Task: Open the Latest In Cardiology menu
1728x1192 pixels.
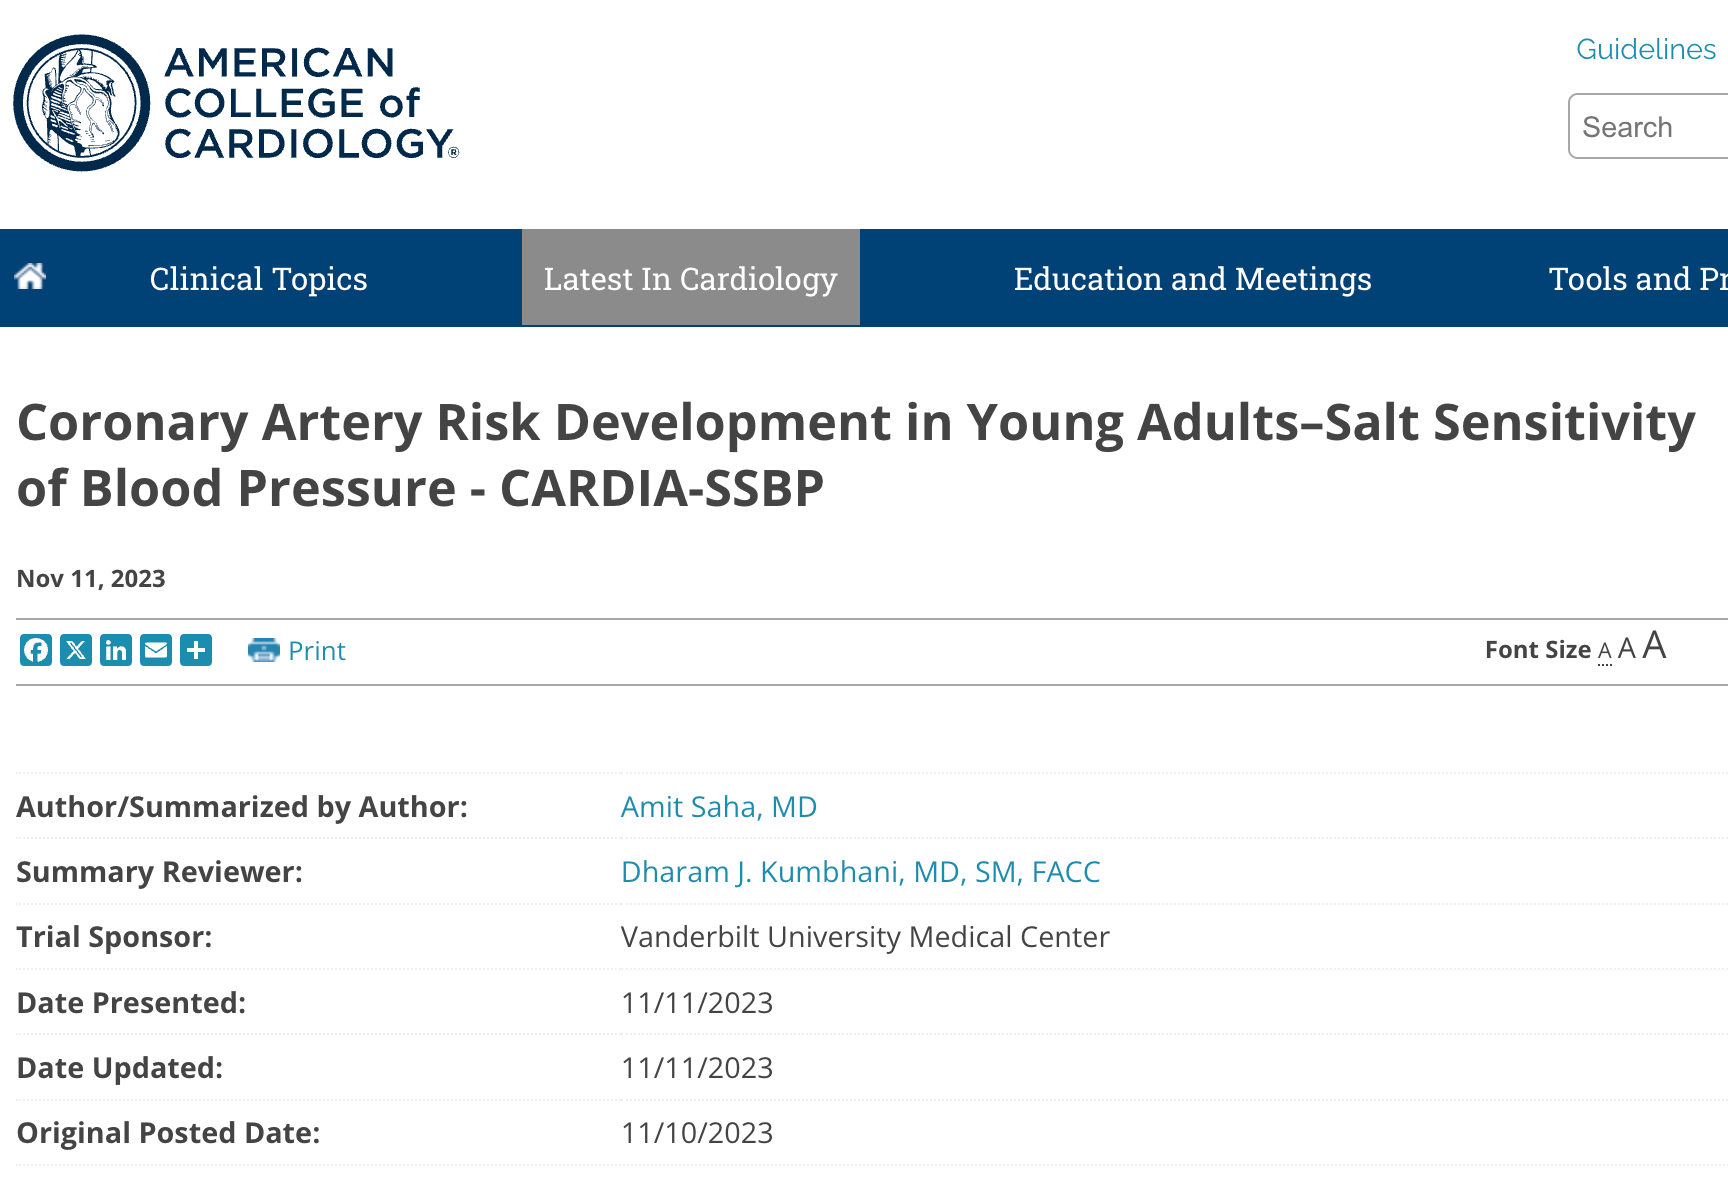Action: 690,278
